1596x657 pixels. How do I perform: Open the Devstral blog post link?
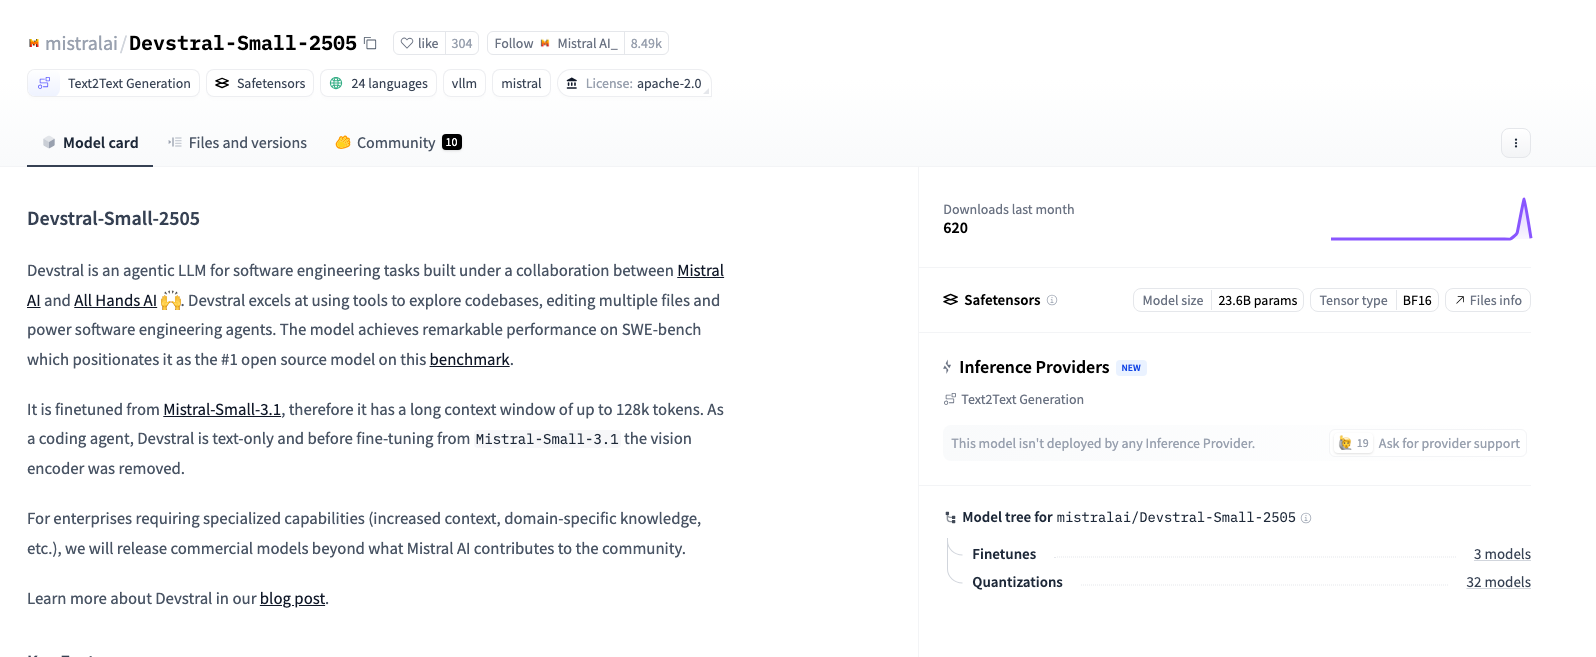292,598
